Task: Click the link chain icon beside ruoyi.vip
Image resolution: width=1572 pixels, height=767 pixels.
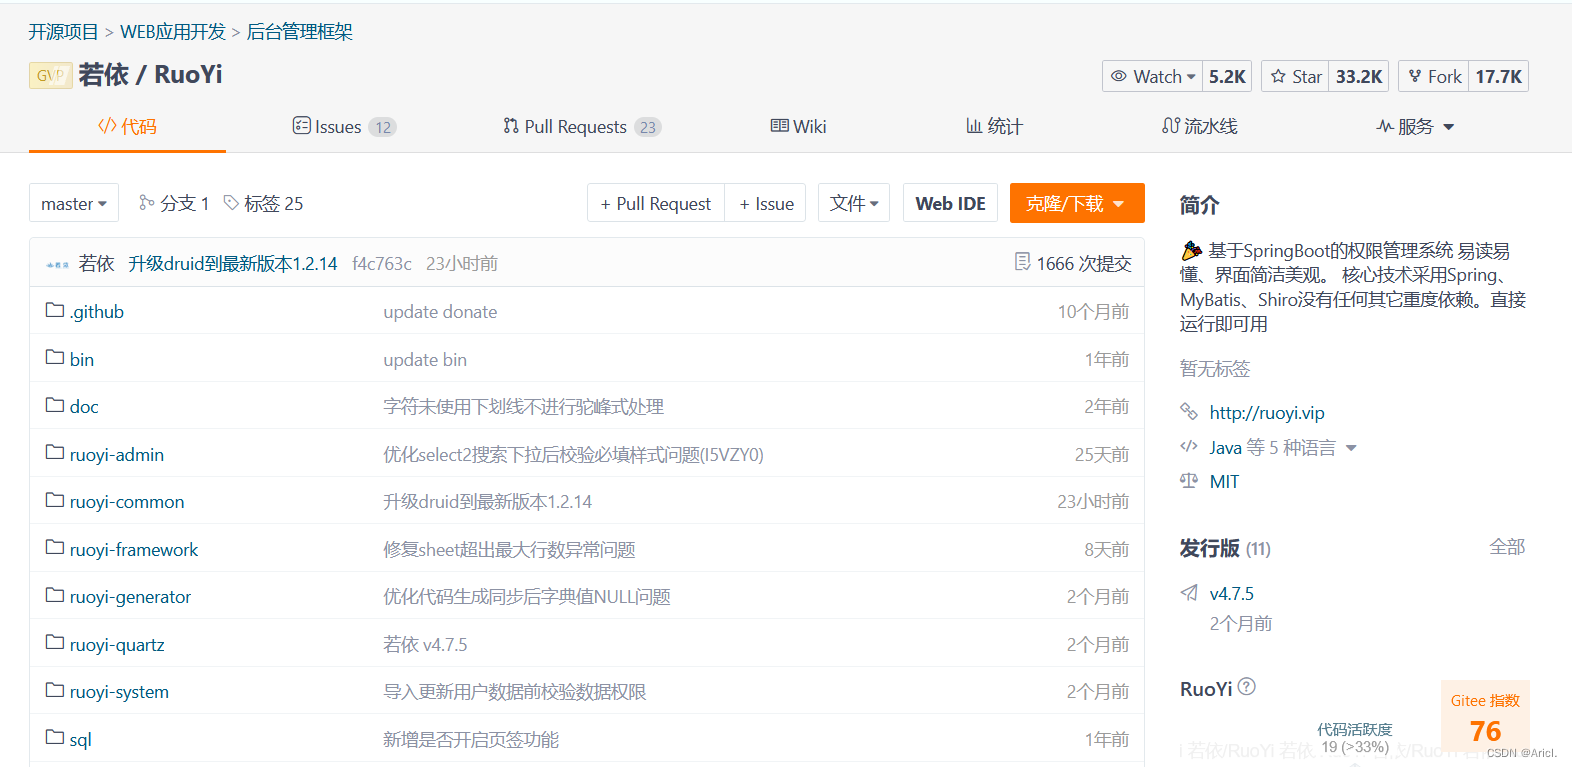Action: [x=1189, y=411]
